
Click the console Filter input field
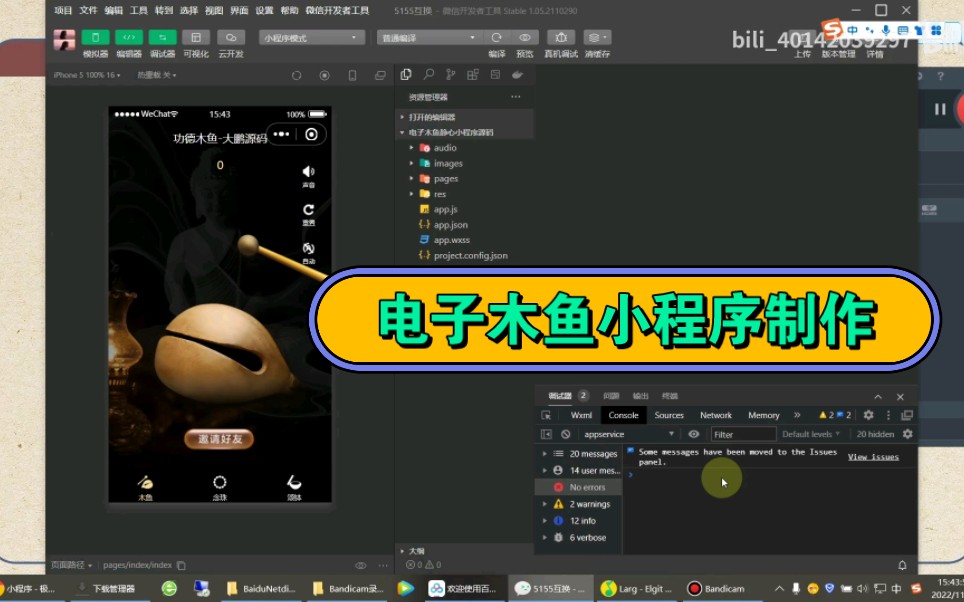tap(744, 433)
